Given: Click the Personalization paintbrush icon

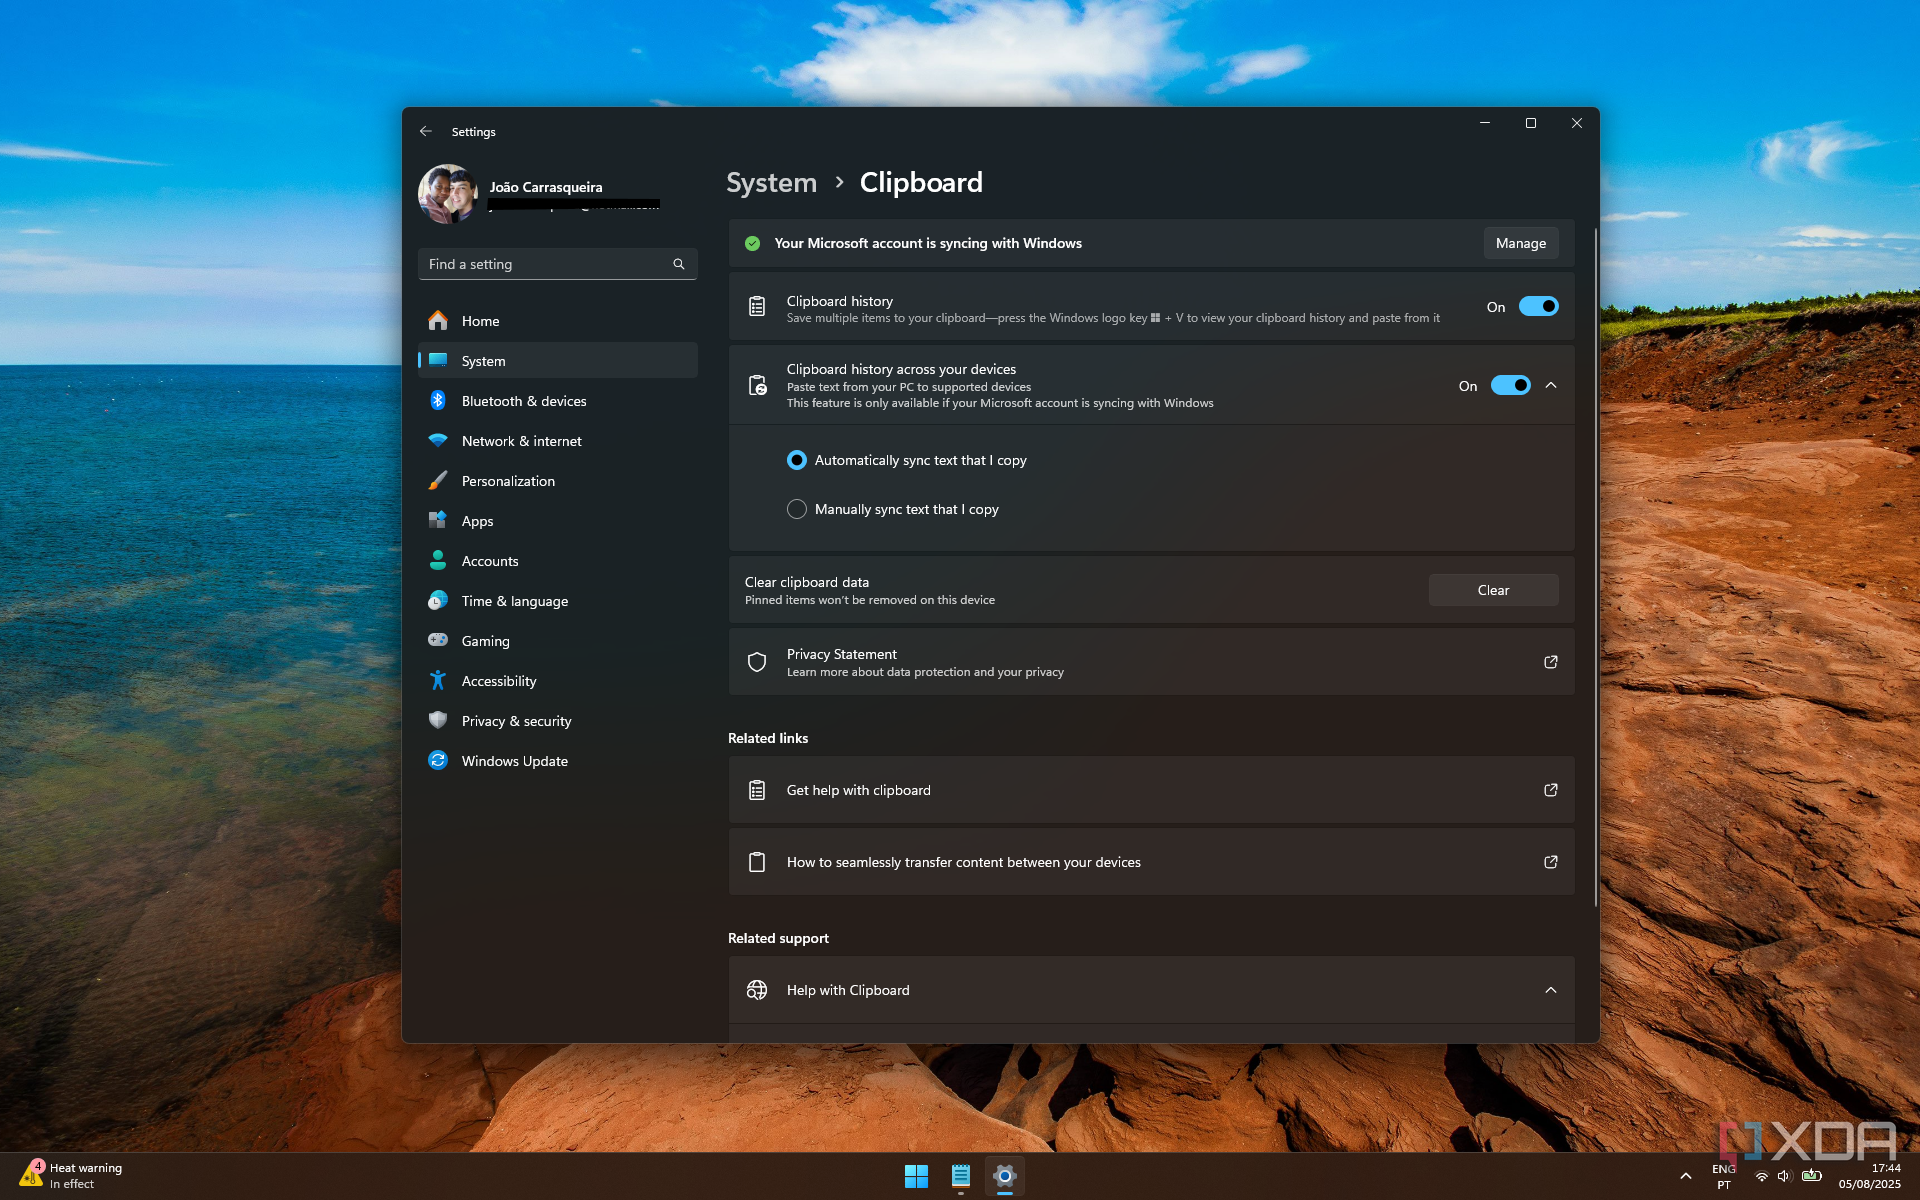Looking at the screenshot, I should [438, 480].
